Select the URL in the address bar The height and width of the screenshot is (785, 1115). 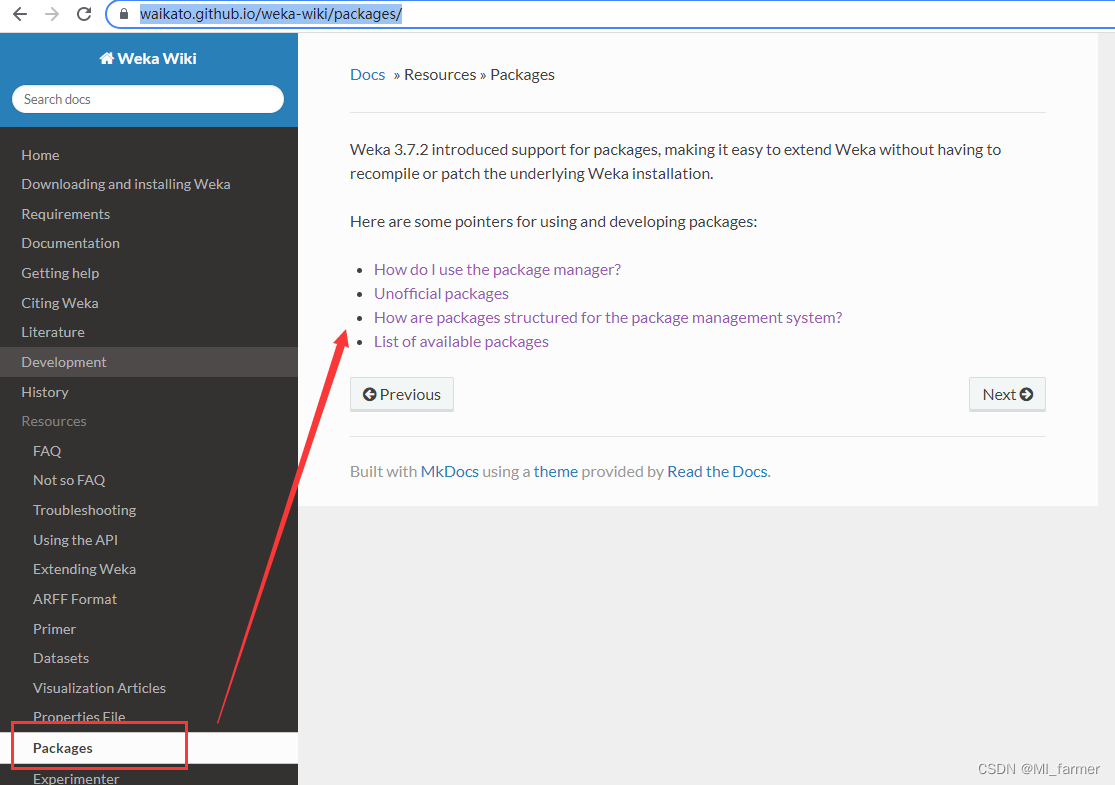[271, 14]
